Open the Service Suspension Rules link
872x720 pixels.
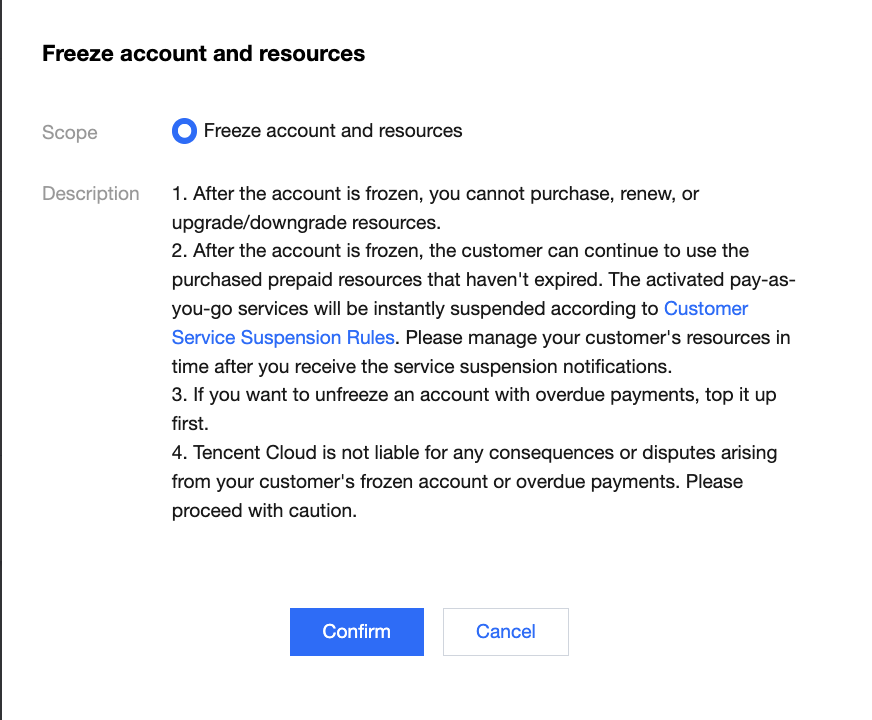point(283,337)
